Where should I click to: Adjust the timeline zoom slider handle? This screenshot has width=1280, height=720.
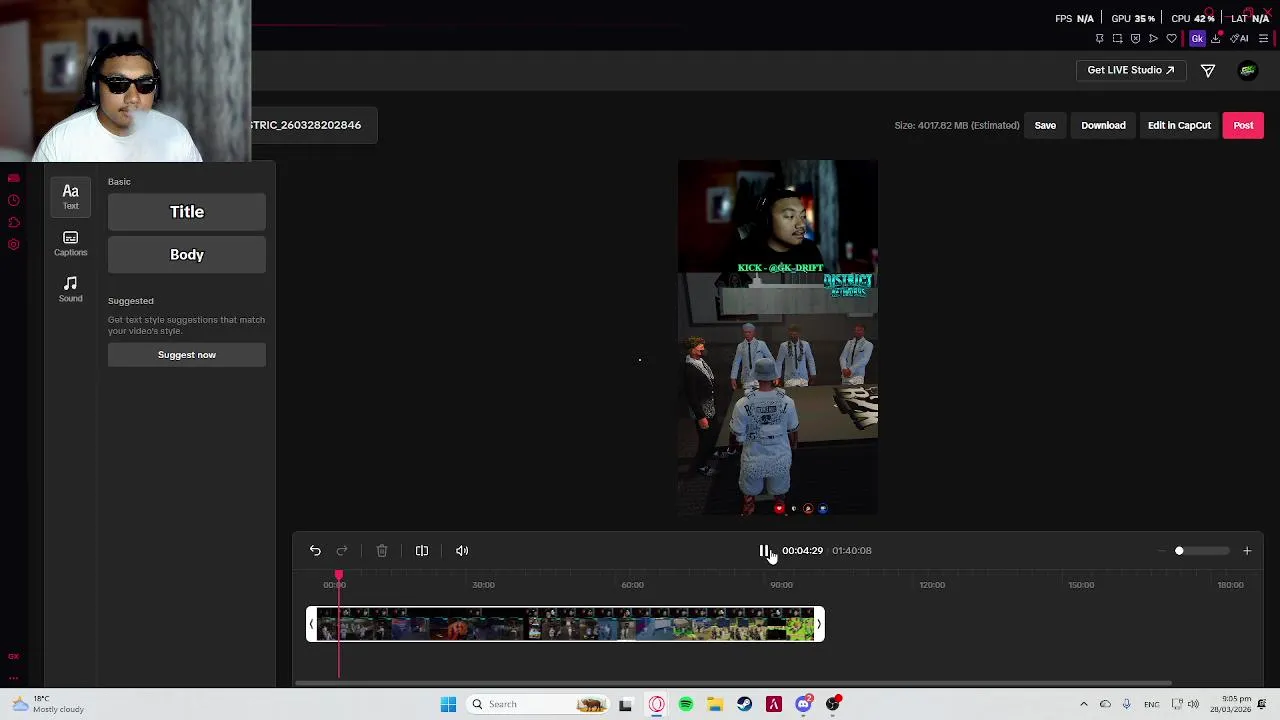point(1179,551)
